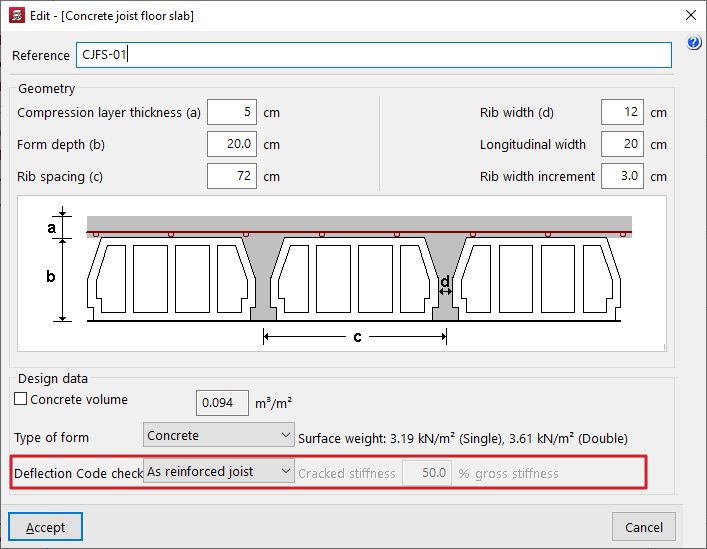The width and height of the screenshot is (707, 549).
Task: Click the Cracked stiffness percentage field
Action: point(428,473)
